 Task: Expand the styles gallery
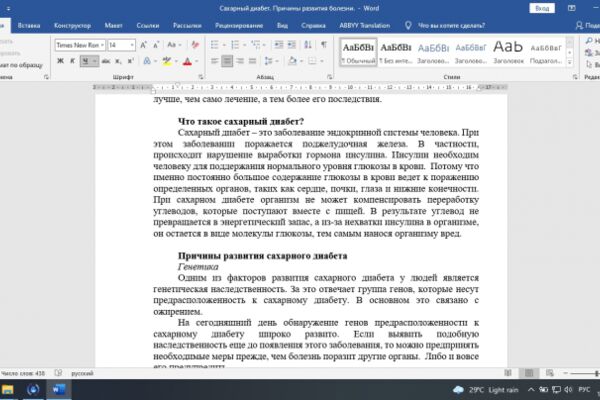click(x=570, y=62)
